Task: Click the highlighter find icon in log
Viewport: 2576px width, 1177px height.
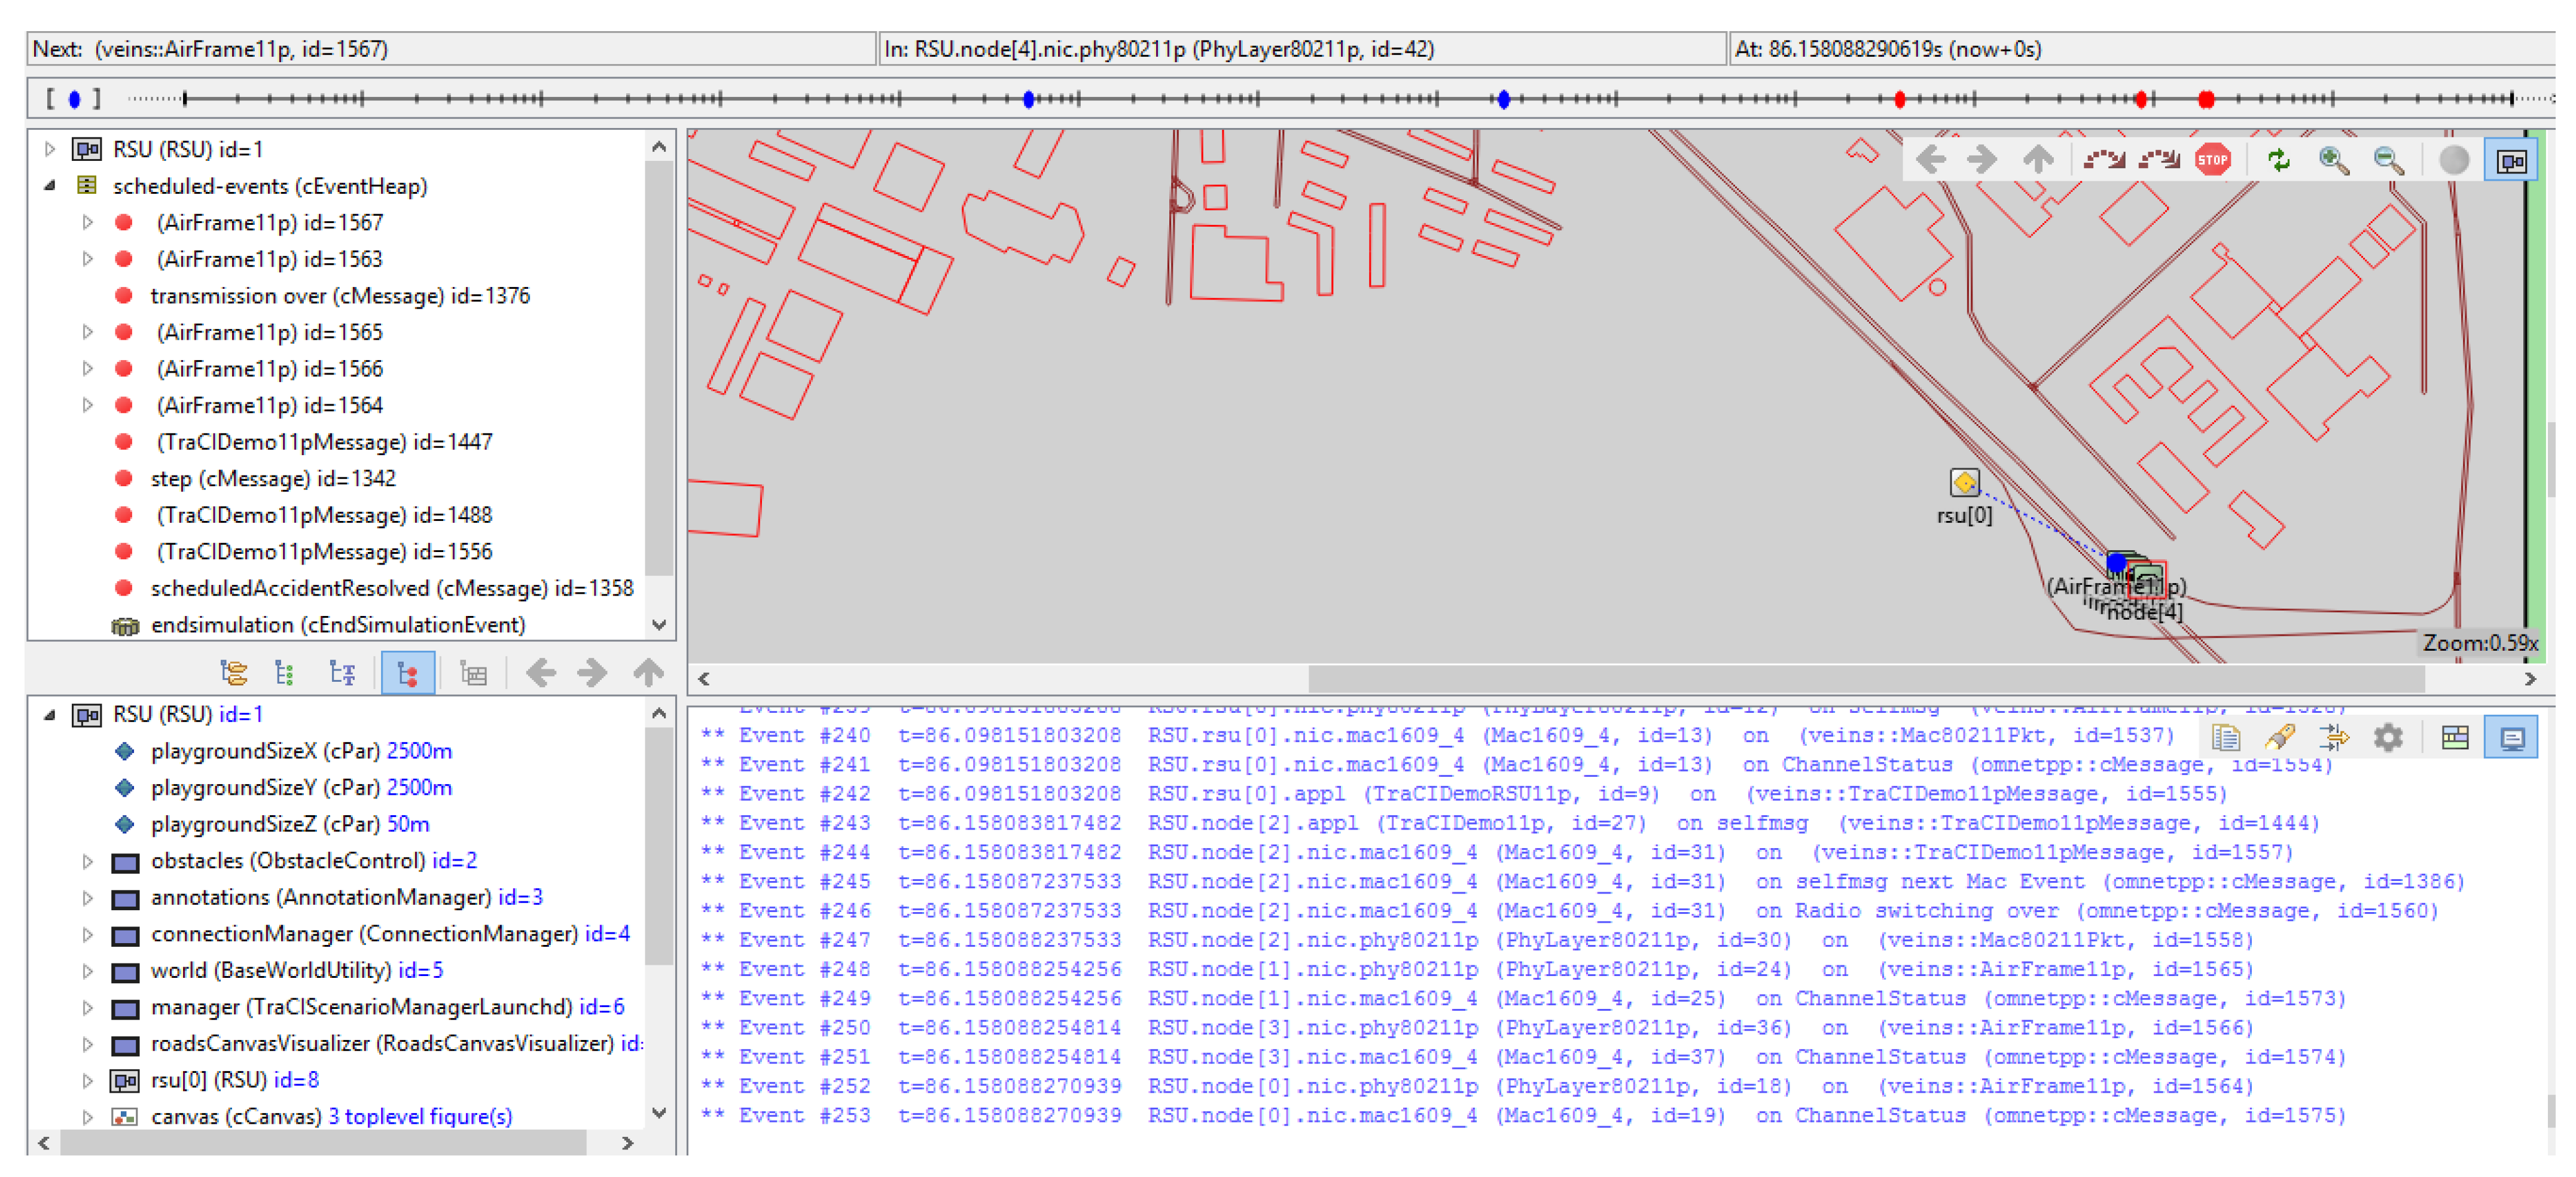Action: point(2279,738)
